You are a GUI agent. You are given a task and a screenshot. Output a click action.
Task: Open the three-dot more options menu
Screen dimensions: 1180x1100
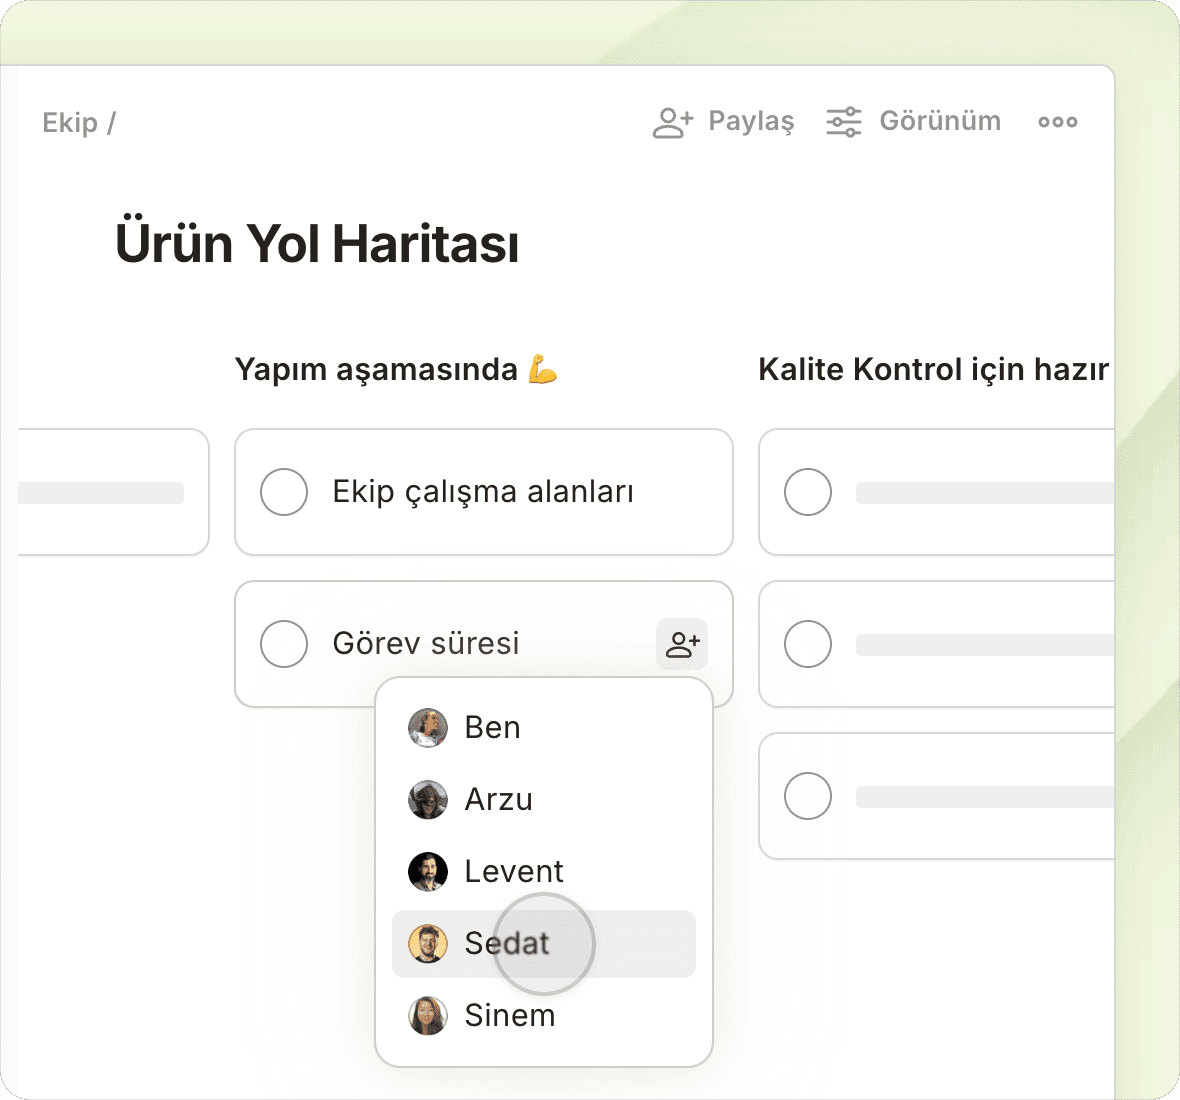(1057, 122)
